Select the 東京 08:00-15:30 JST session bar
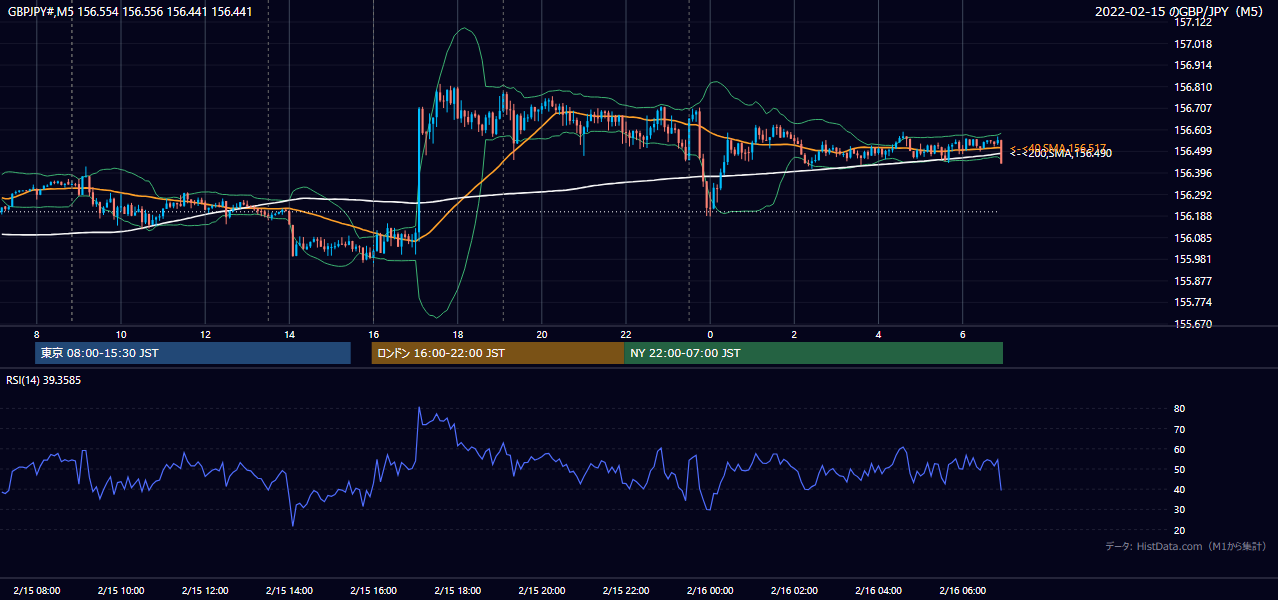This screenshot has width=1278, height=600. click(193, 353)
